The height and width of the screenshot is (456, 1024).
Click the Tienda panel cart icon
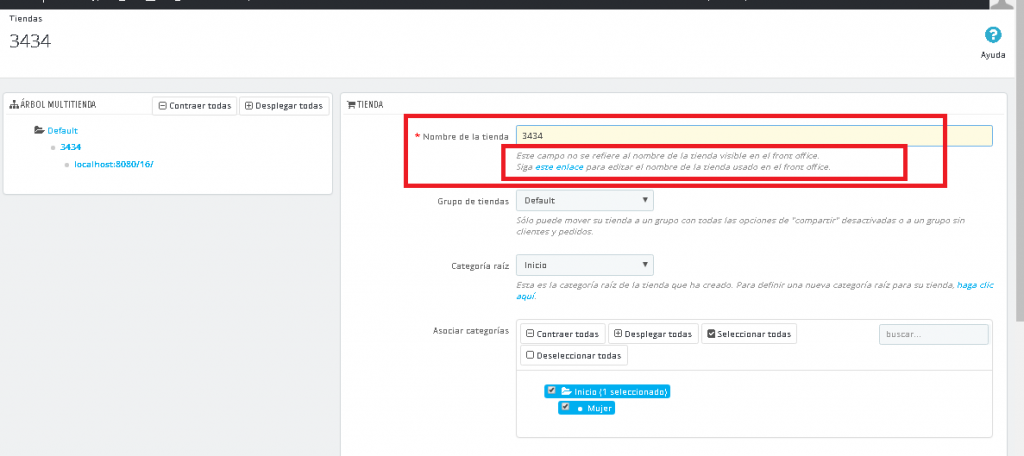pos(351,104)
